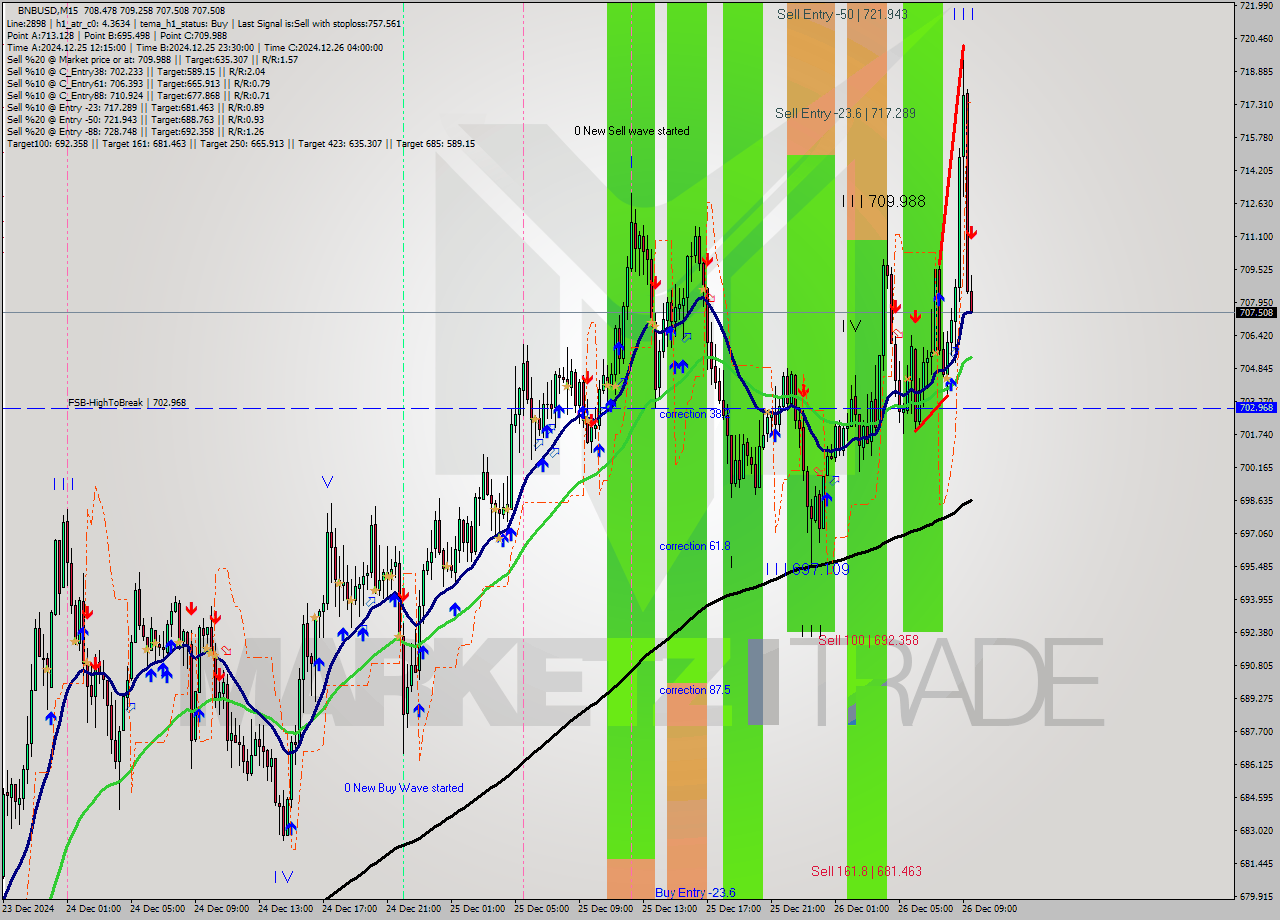Click the 718.865 price axis label

click(x=1256, y=72)
